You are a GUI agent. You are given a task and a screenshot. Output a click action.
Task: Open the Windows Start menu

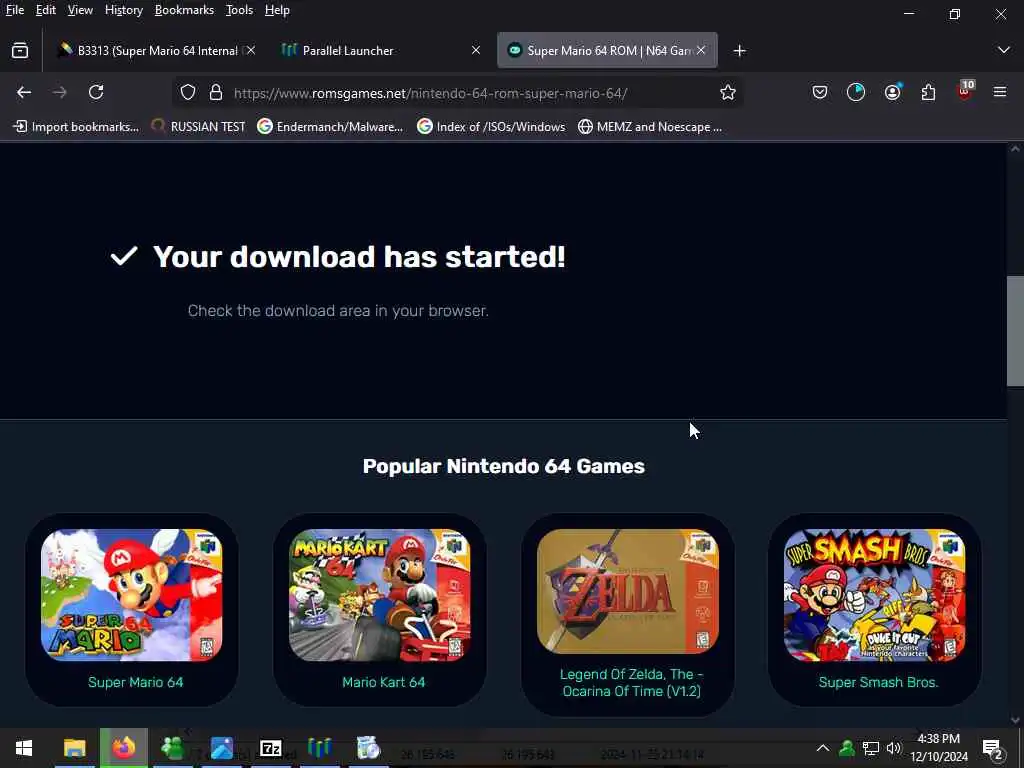click(x=24, y=748)
